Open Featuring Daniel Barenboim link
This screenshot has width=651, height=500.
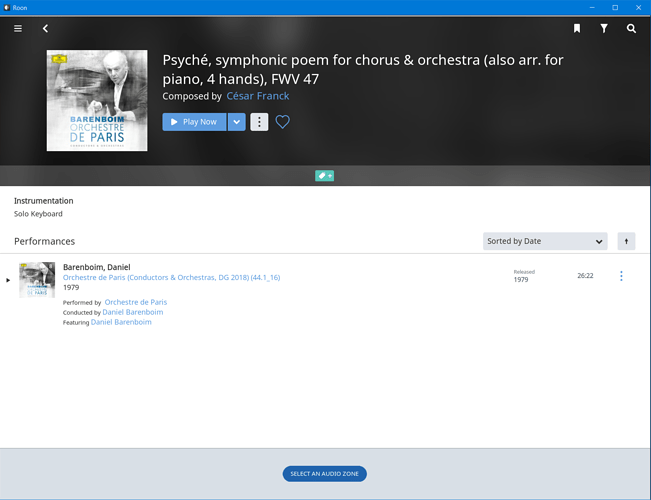click(x=121, y=322)
